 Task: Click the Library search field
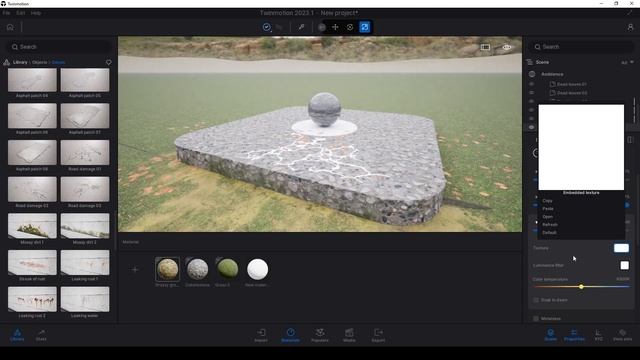click(x=60, y=47)
